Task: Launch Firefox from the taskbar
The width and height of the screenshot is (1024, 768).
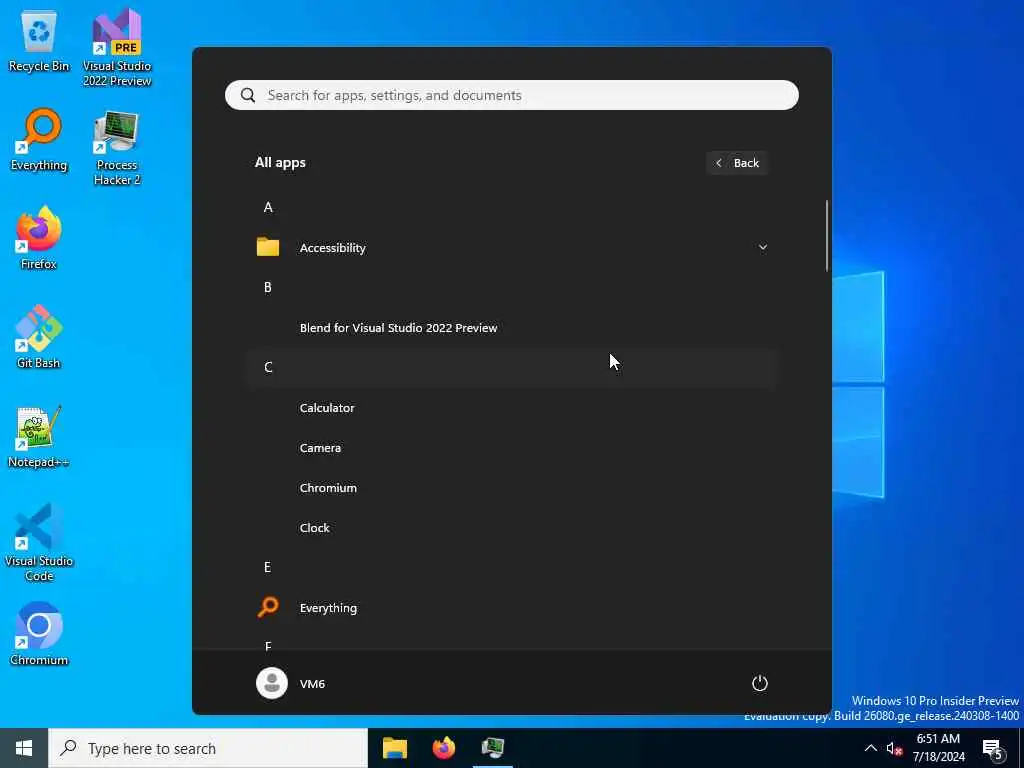Action: point(443,748)
